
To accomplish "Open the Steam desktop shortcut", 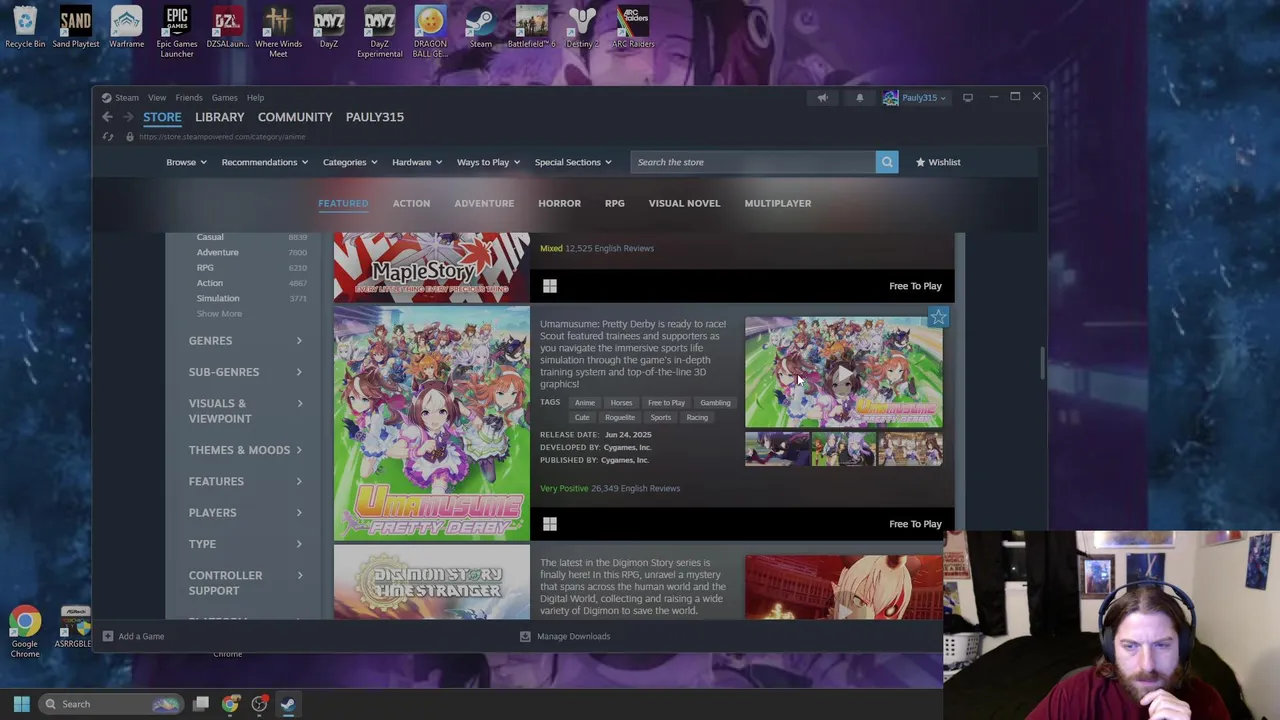I will tap(481, 27).
